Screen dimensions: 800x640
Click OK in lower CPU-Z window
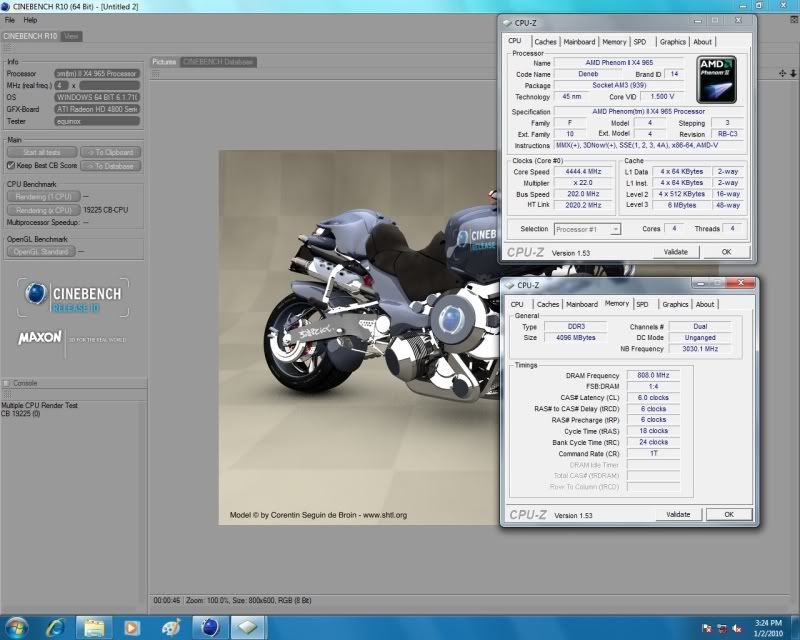pos(729,514)
